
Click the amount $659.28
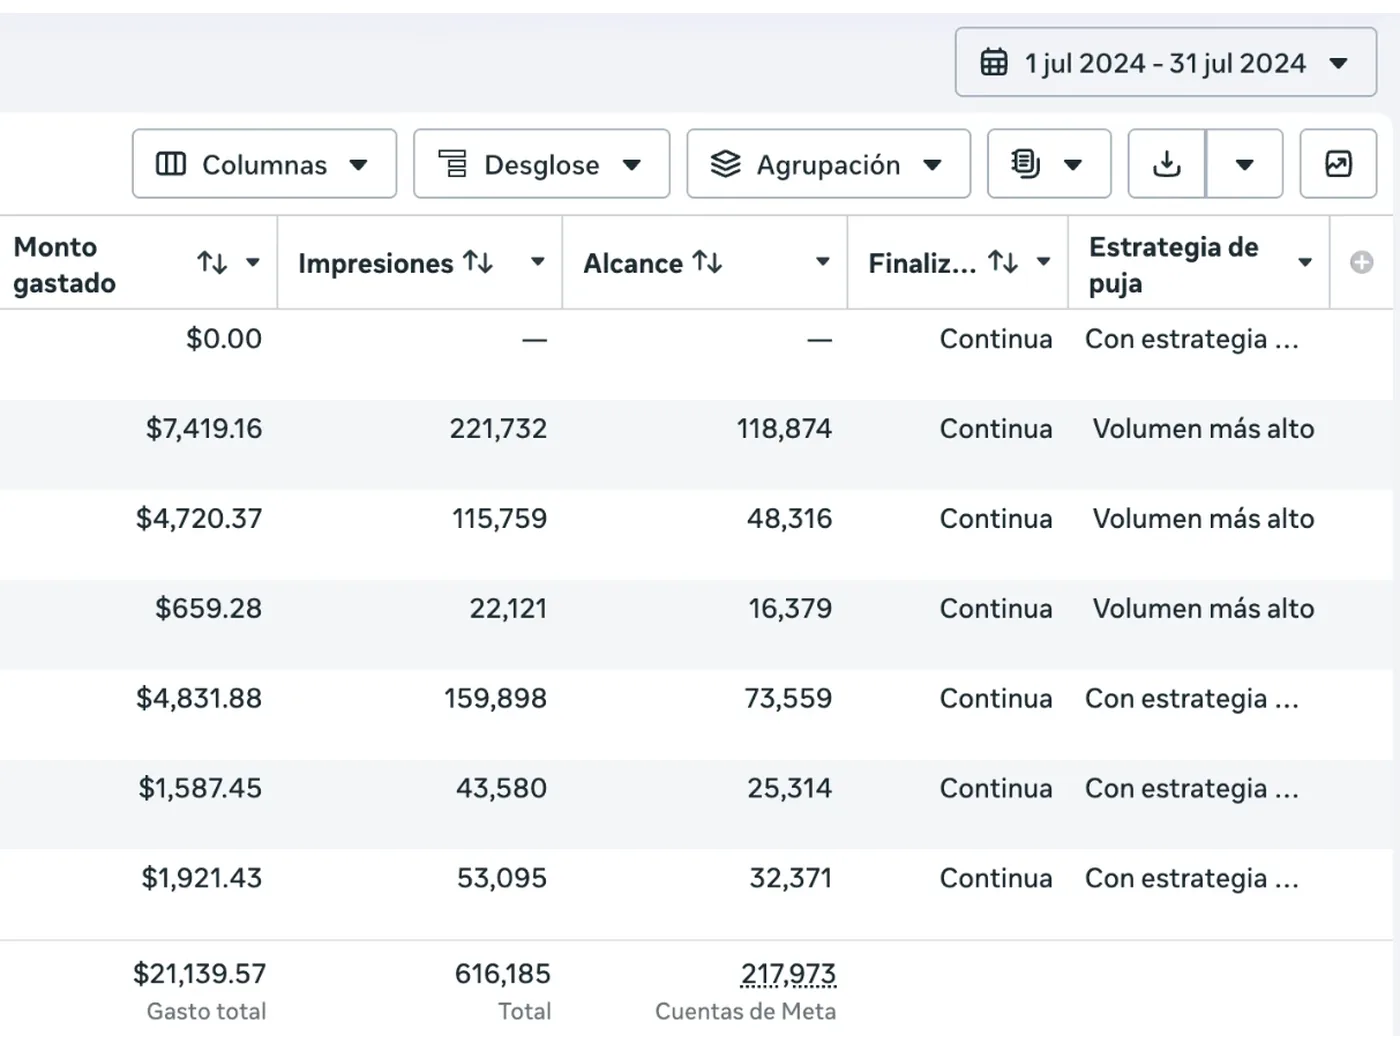click(x=208, y=609)
